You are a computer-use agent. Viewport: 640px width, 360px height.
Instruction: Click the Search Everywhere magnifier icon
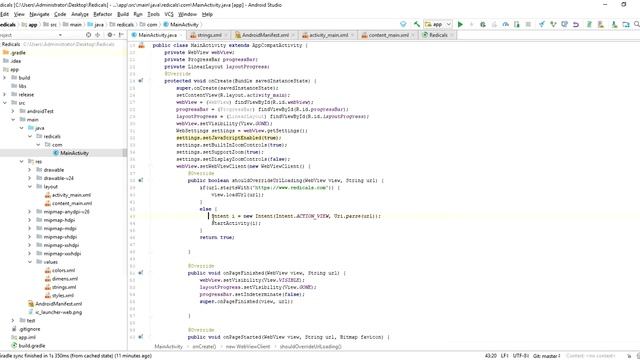point(637,24)
